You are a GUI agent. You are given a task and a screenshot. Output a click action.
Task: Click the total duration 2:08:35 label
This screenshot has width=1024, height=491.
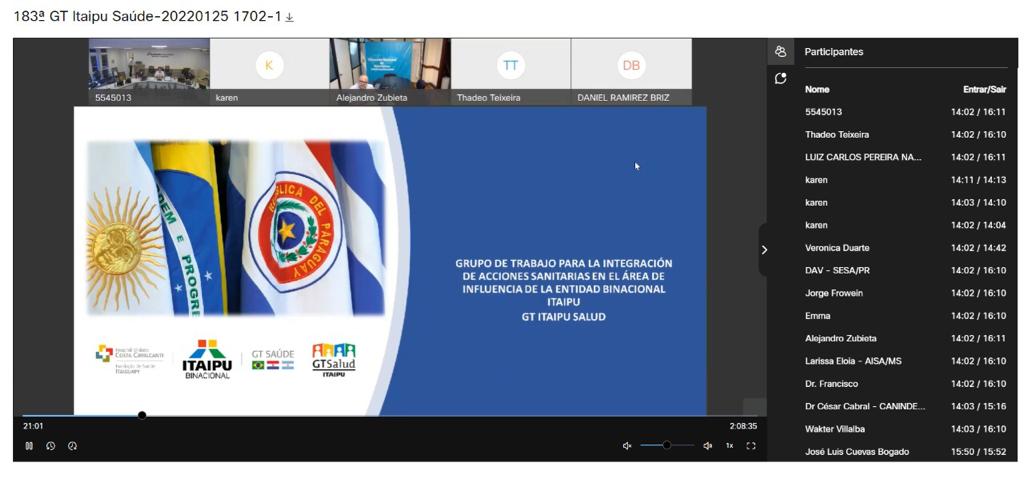pos(743,426)
